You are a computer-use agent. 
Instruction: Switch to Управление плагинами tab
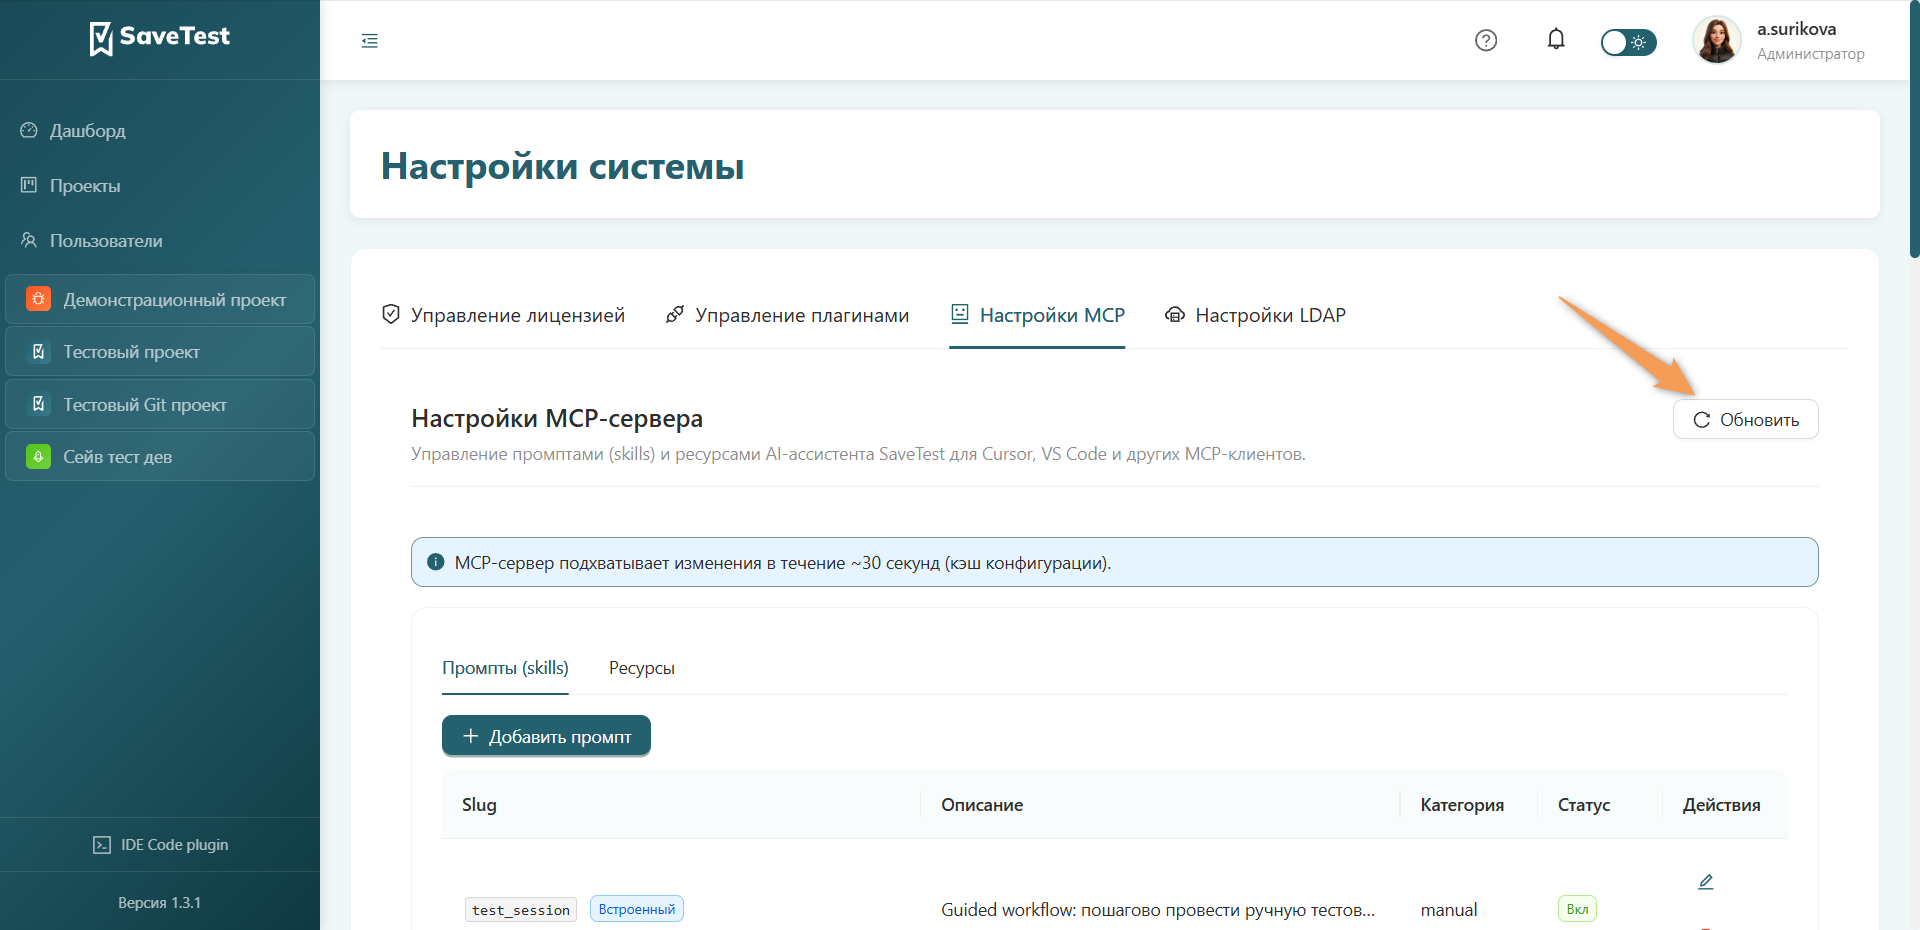point(787,315)
